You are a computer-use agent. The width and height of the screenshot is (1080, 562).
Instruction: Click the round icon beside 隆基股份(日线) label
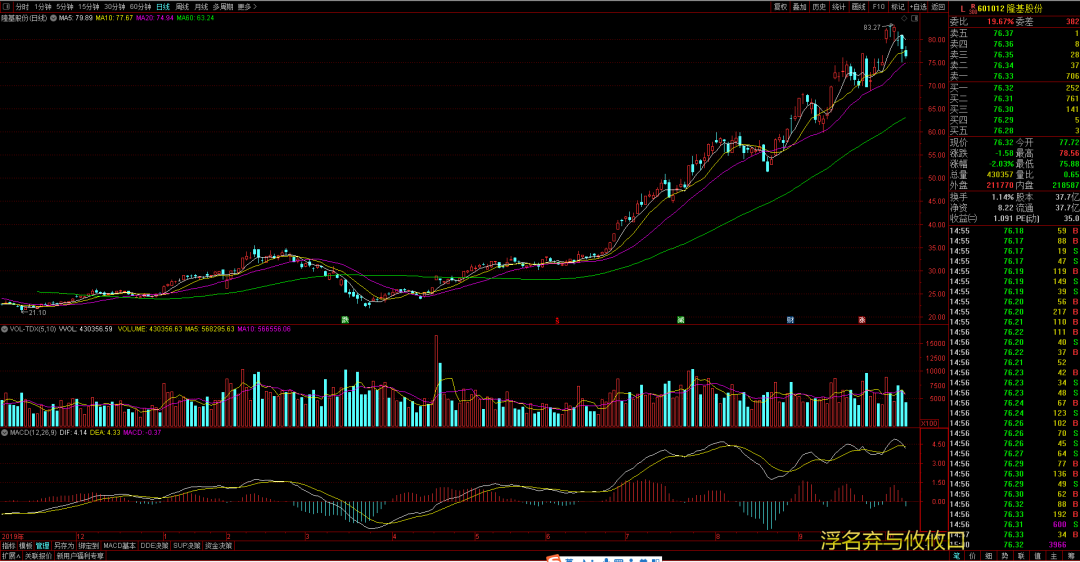(53, 18)
